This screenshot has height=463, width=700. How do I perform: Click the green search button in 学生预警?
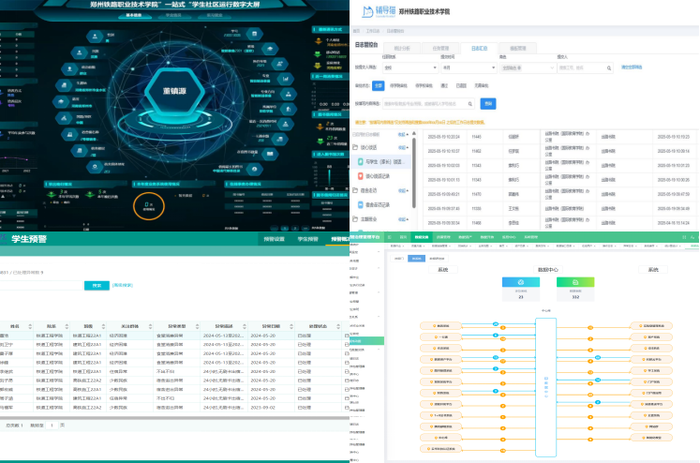tap(97, 285)
